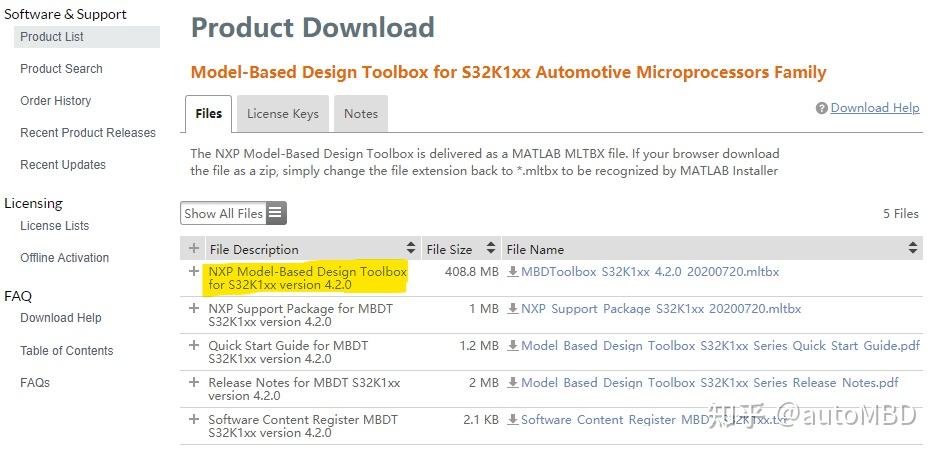The image size is (941, 453).
Task: Click the 408.8 MB file size cell
Action: tap(472, 272)
